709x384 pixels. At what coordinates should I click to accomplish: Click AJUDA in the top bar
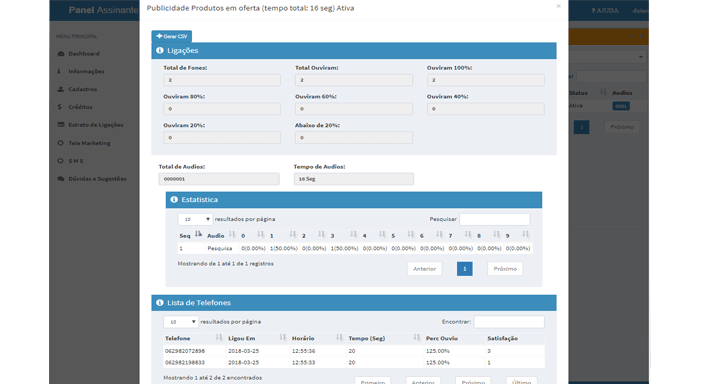(605, 10)
